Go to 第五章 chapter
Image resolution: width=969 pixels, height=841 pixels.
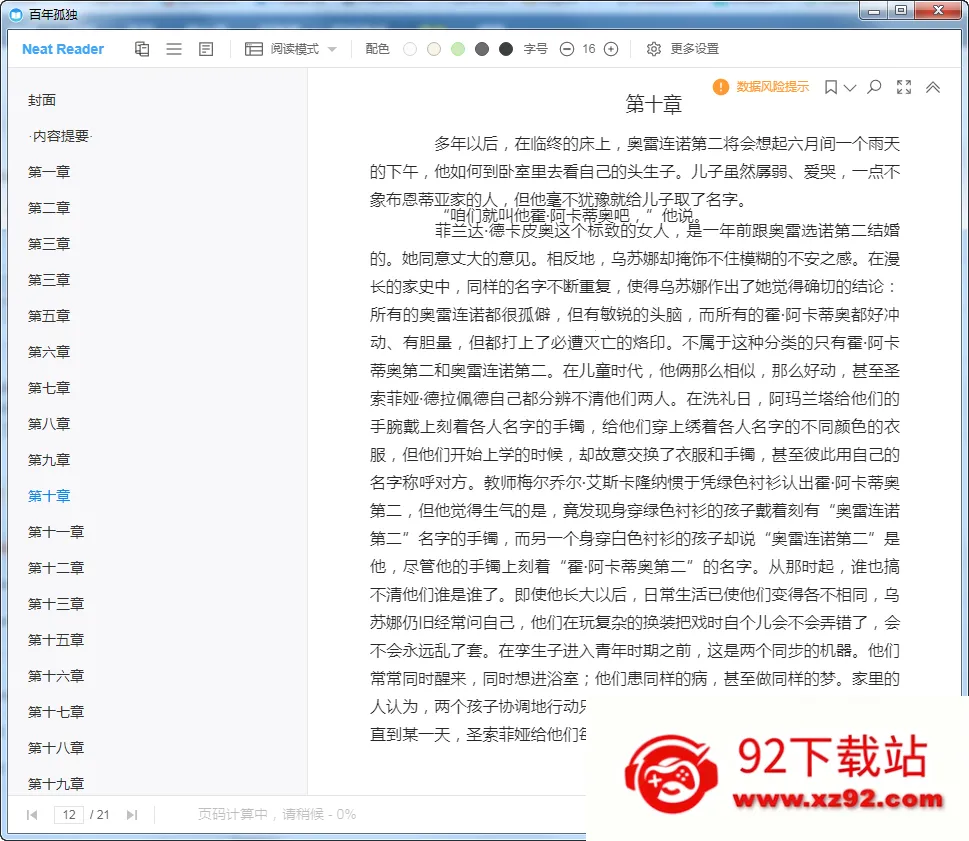[49, 316]
